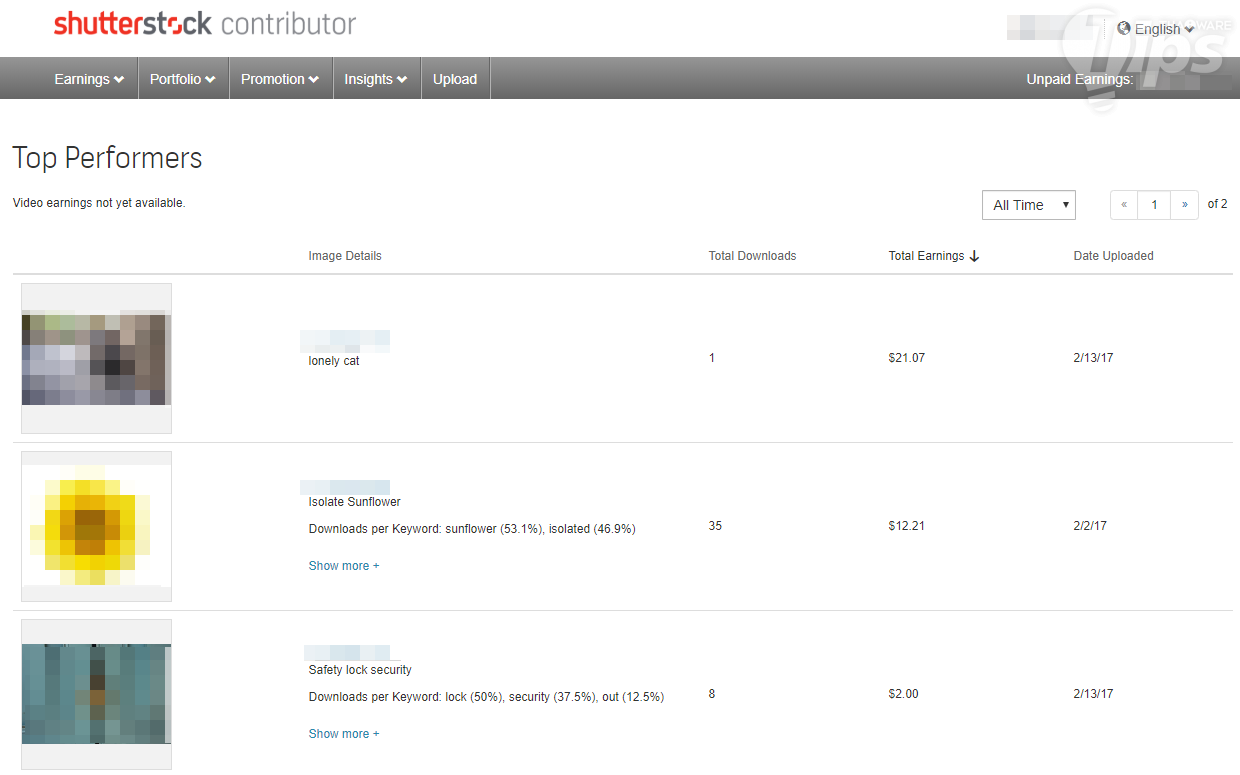Open the Portfolio menu
The width and height of the screenshot is (1240, 775).
183,79
